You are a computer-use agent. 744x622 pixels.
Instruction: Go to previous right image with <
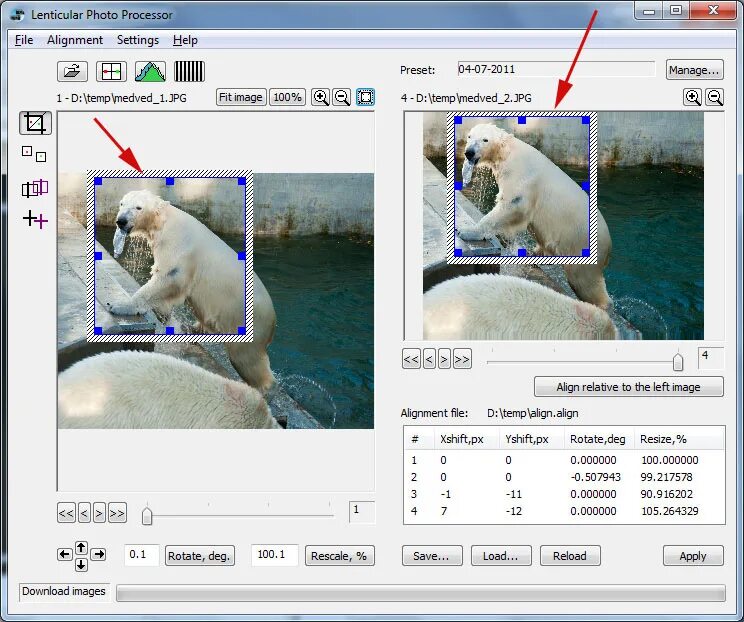429,359
